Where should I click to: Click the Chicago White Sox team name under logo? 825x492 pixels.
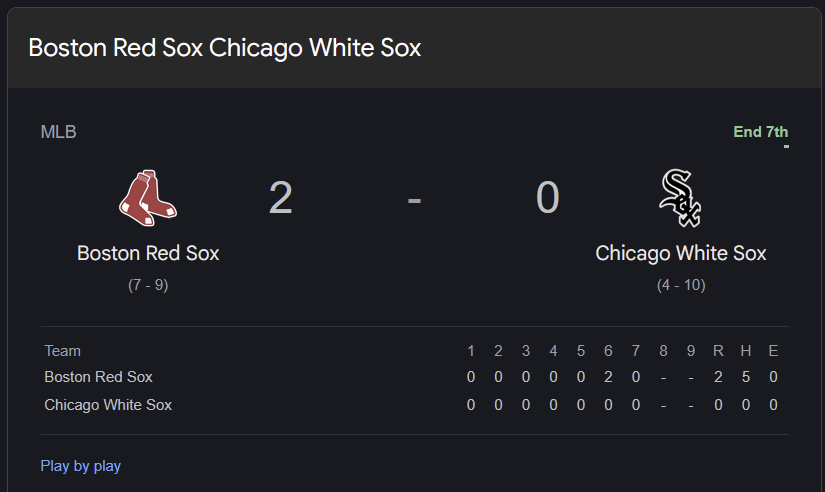point(680,253)
